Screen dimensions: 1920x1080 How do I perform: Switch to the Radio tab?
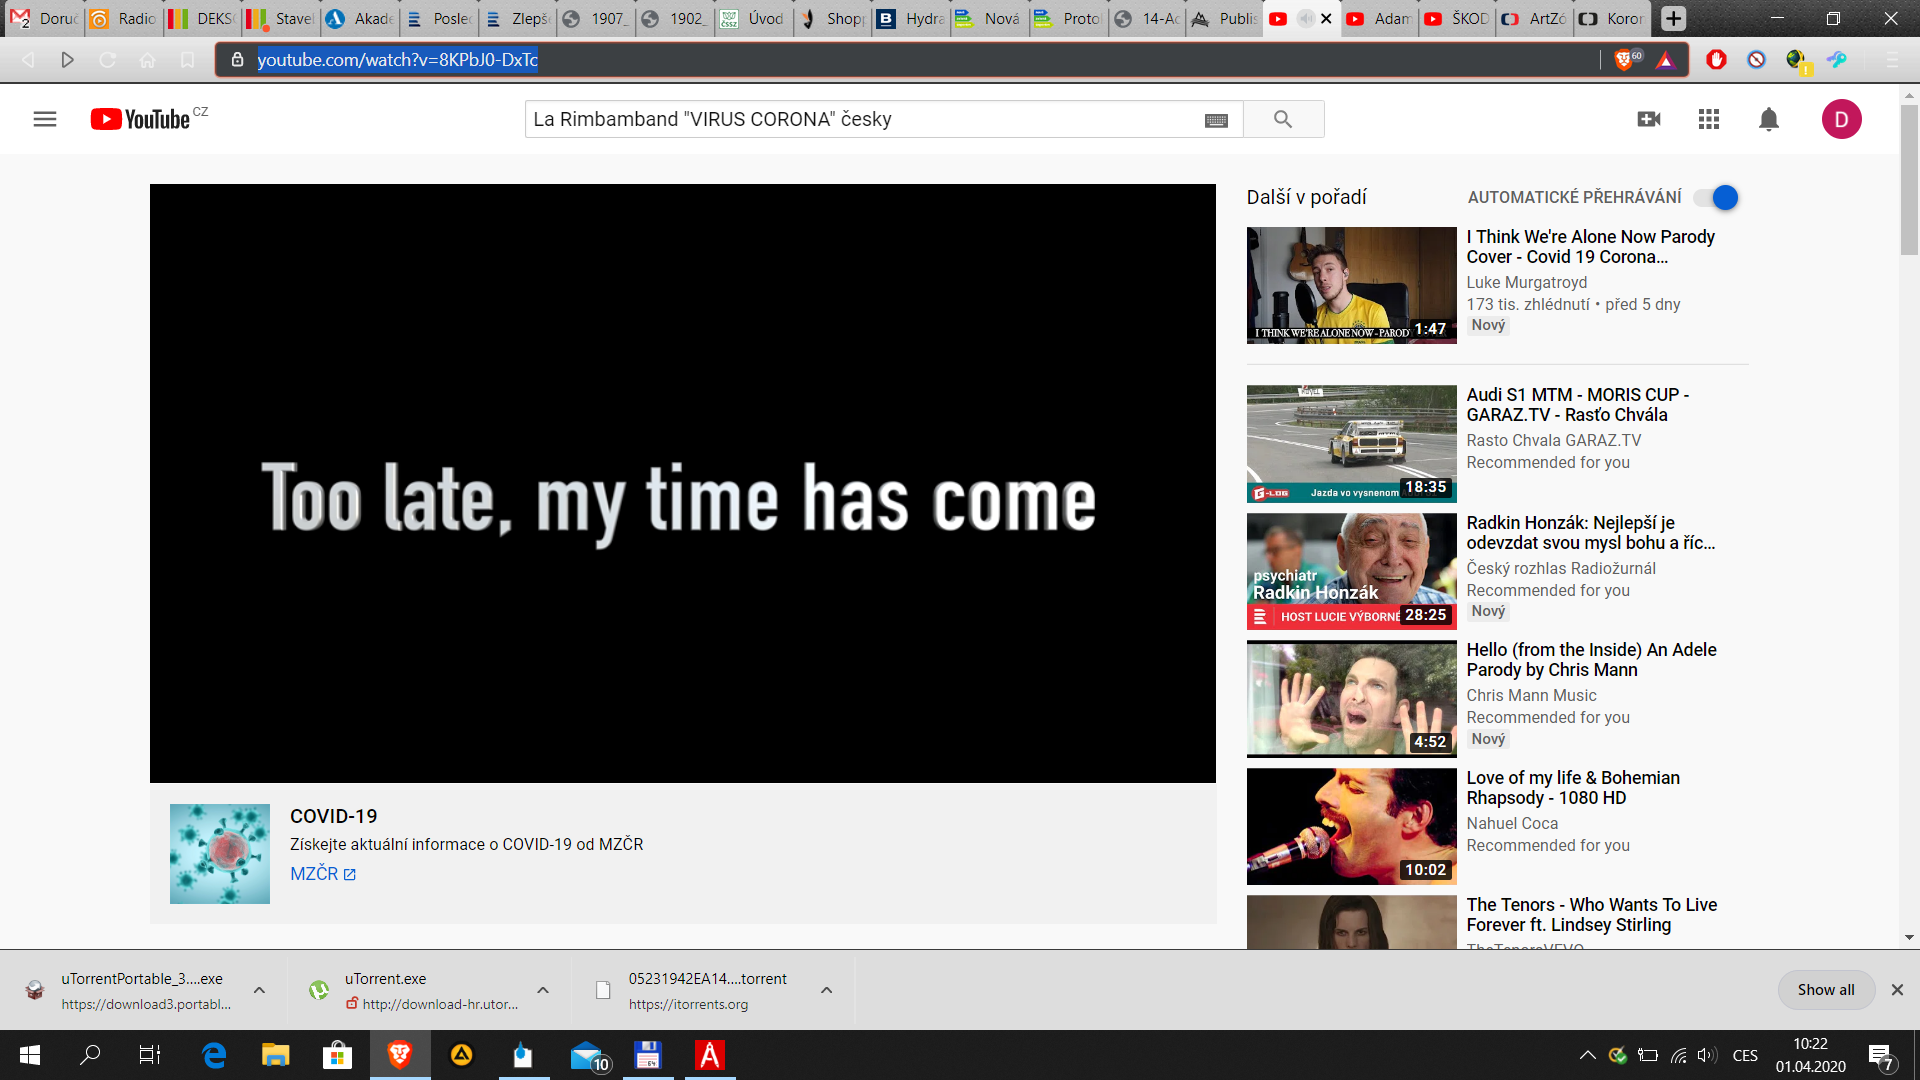123,18
